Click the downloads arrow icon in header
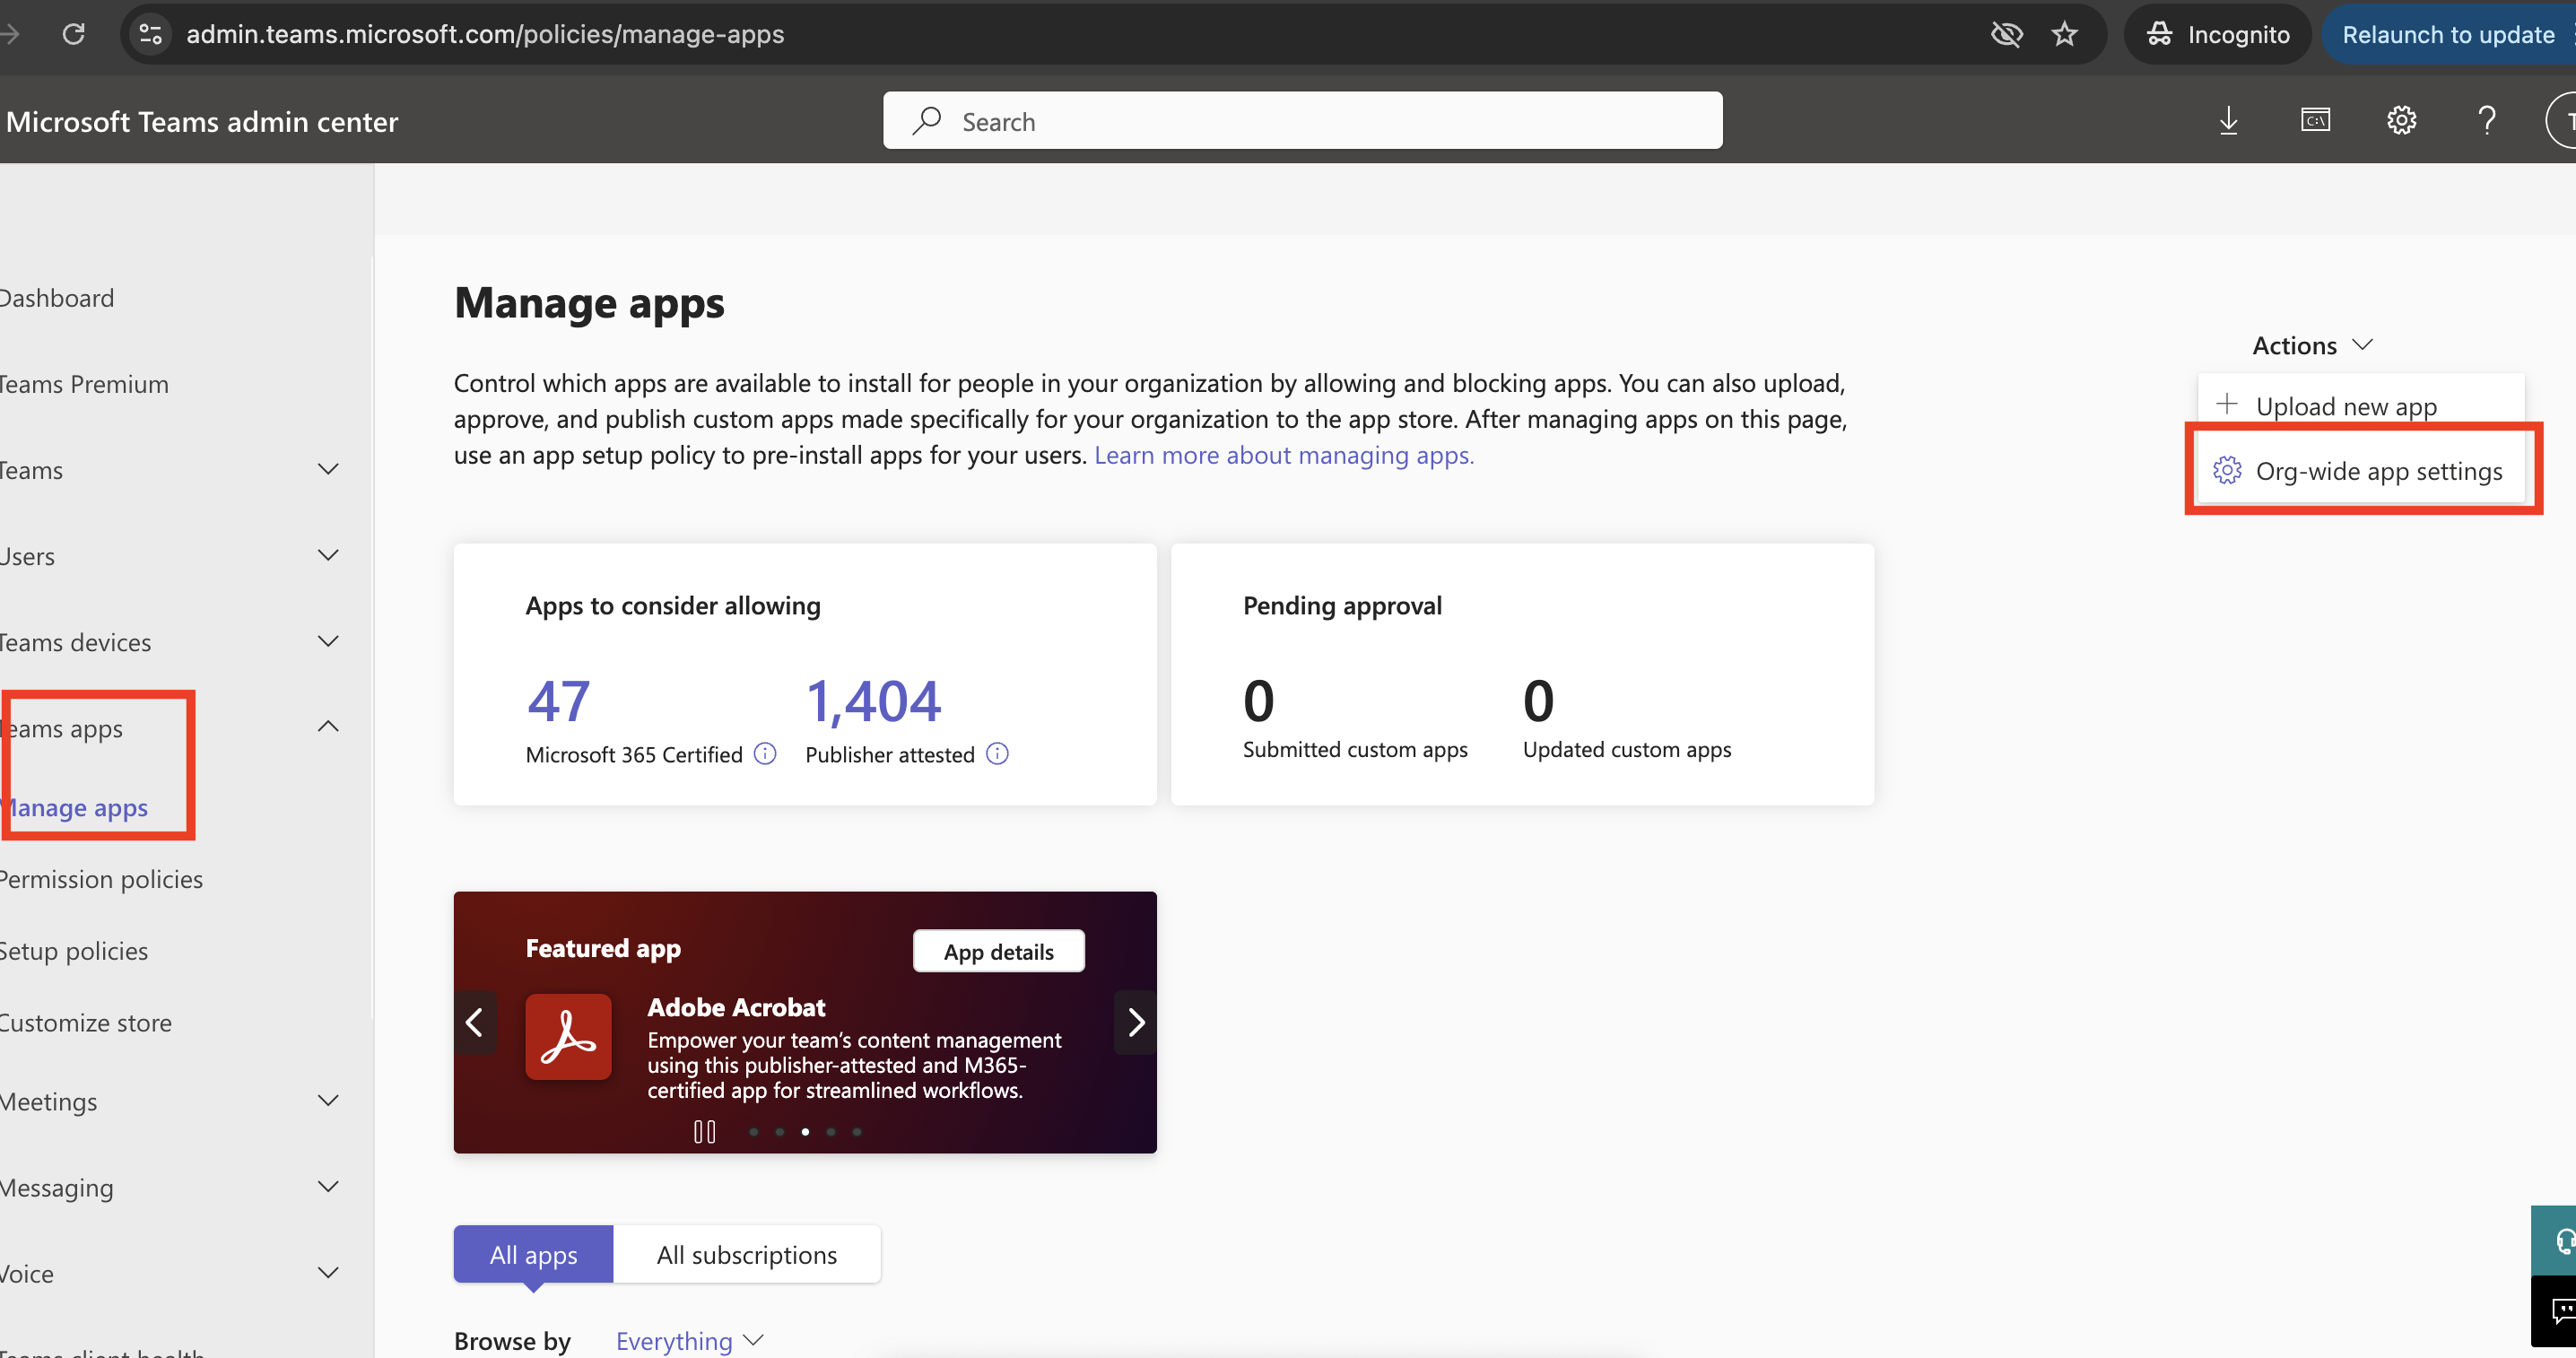 pyautogui.click(x=2228, y=121)
